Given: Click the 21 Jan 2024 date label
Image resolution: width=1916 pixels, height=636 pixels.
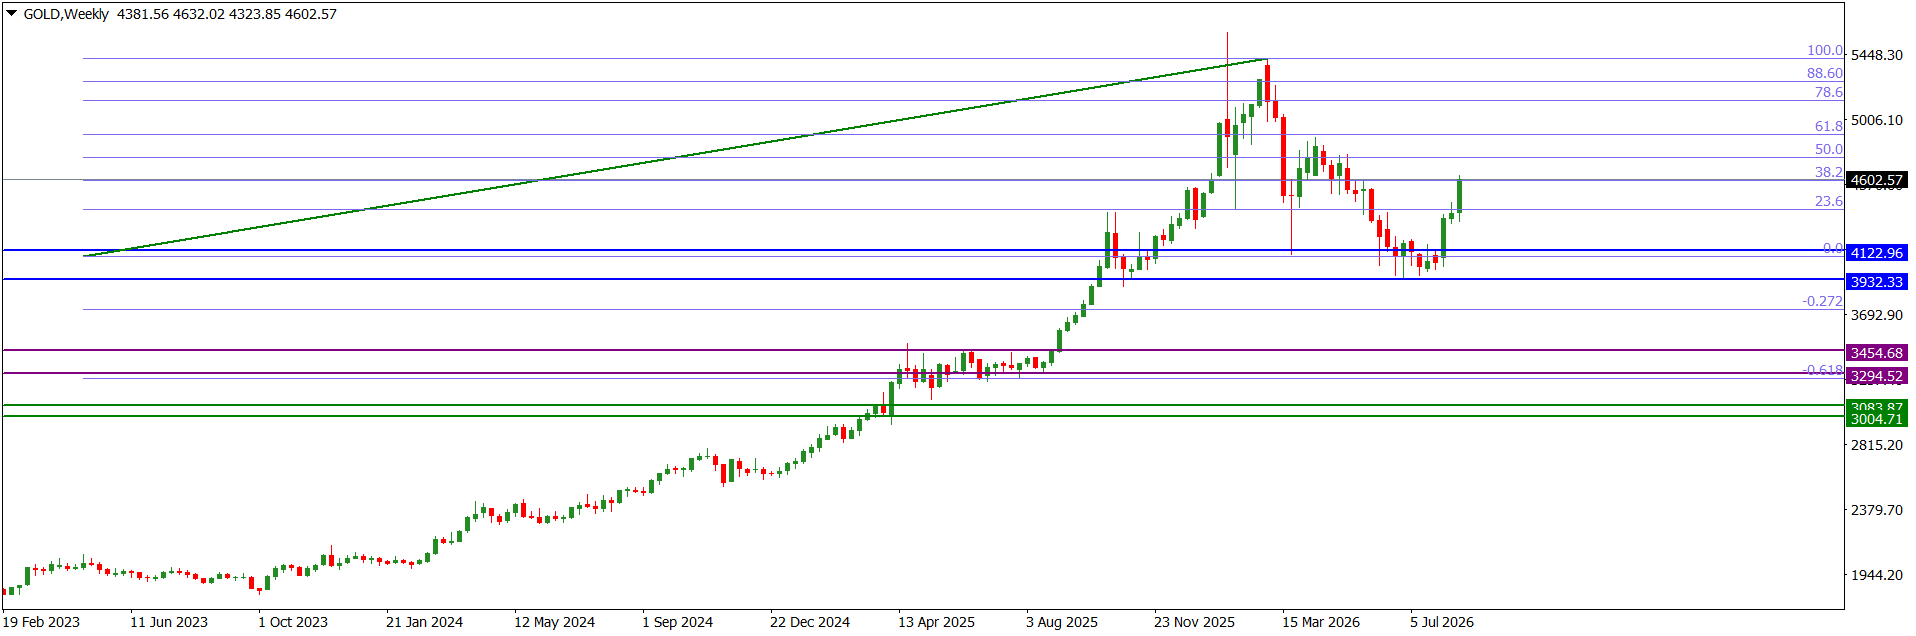Looking at the screenshot, I should (x=424, y=622).
